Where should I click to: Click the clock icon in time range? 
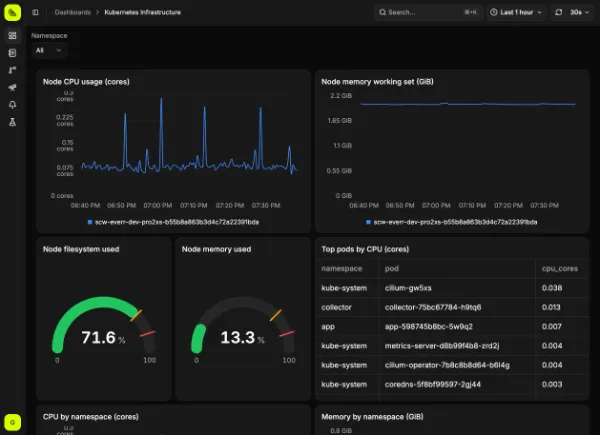(494, 12)
